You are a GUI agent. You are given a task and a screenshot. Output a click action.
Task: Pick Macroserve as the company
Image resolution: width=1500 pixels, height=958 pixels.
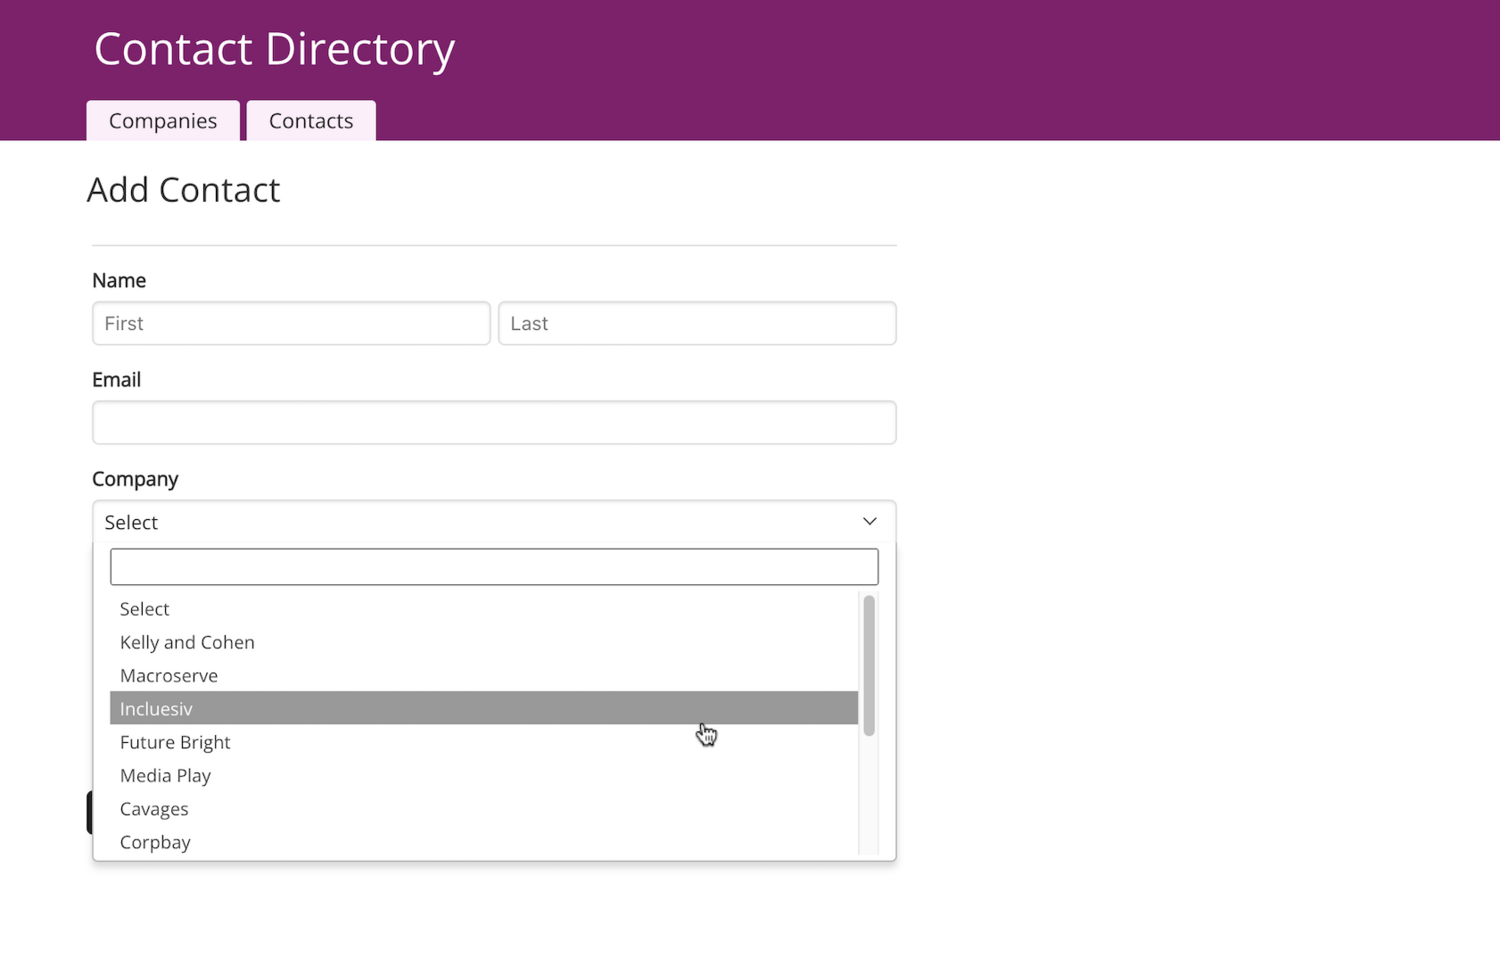click(x=169, y=676)
